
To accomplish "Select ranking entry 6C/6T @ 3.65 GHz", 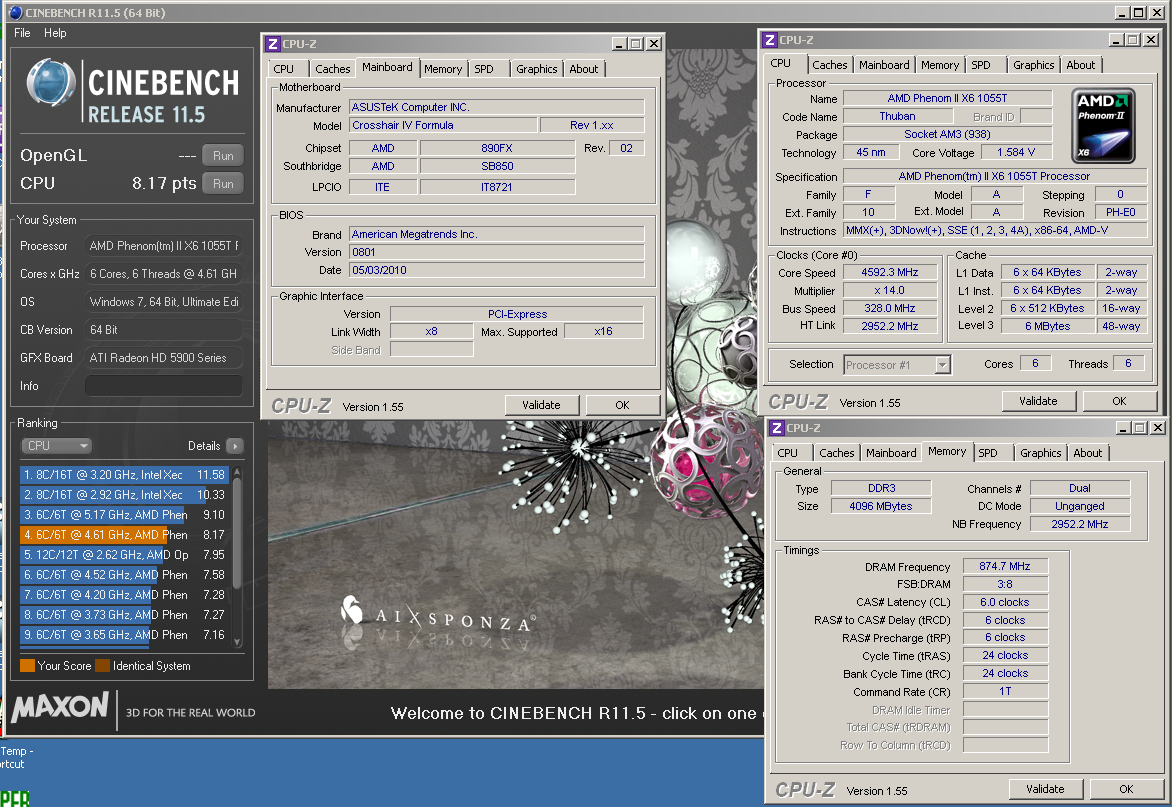I will [124, 634].
